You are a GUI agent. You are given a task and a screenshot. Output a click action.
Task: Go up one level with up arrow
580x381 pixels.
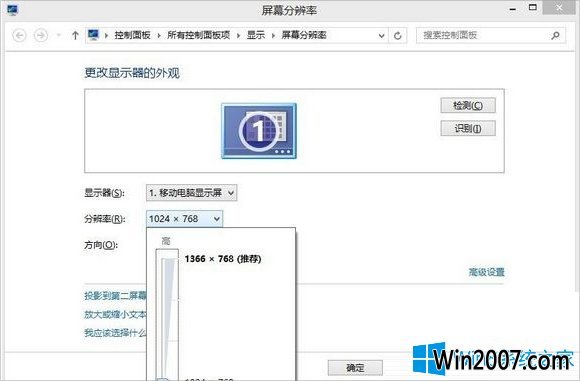(x=75, y=36)
